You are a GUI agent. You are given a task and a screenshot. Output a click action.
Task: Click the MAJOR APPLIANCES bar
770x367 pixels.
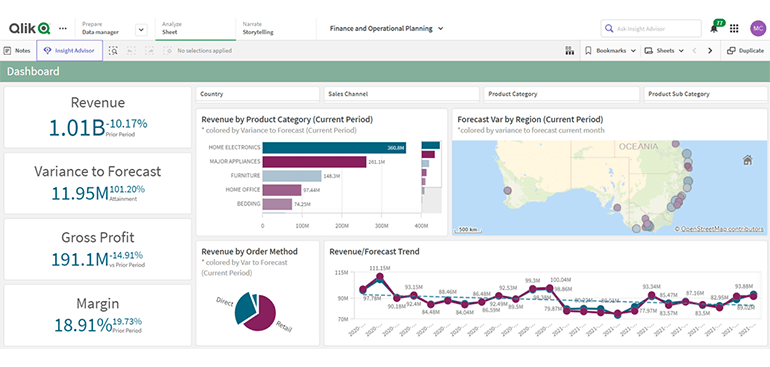click(314, 162)
